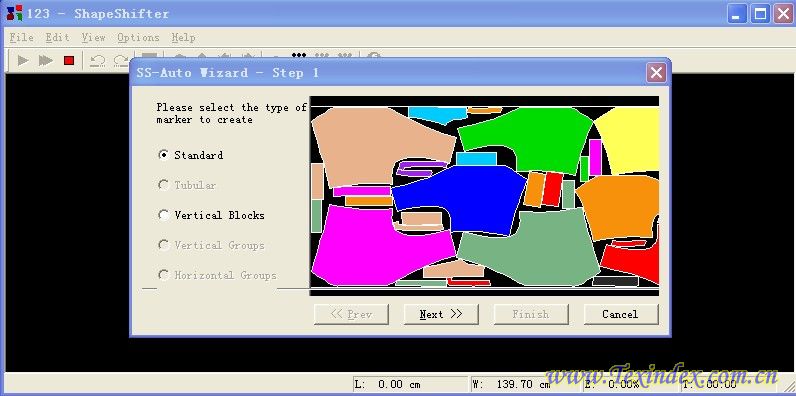Close the SS-Auto Wizard dialog
The width and height of the screenshot is (796, 396).
click(x=656, y=73)
